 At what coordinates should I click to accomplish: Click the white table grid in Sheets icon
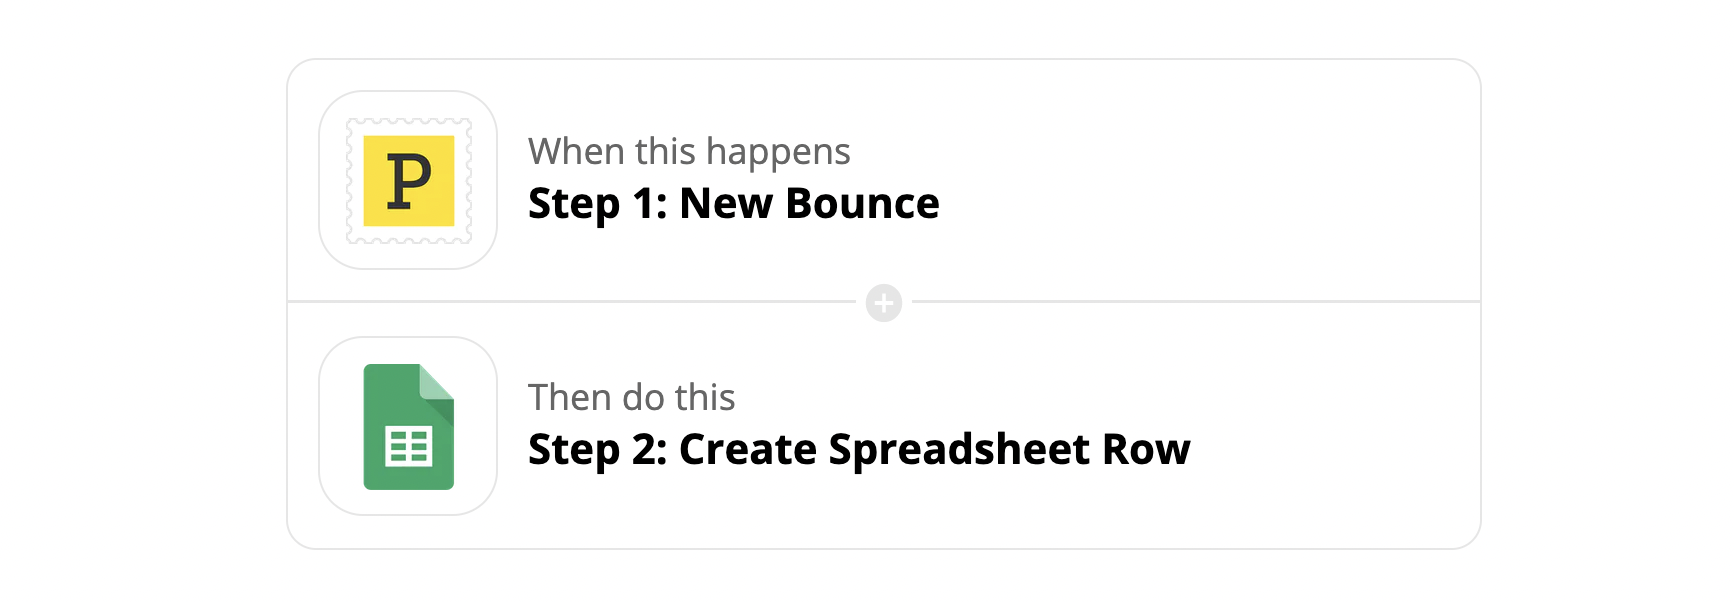409,447
